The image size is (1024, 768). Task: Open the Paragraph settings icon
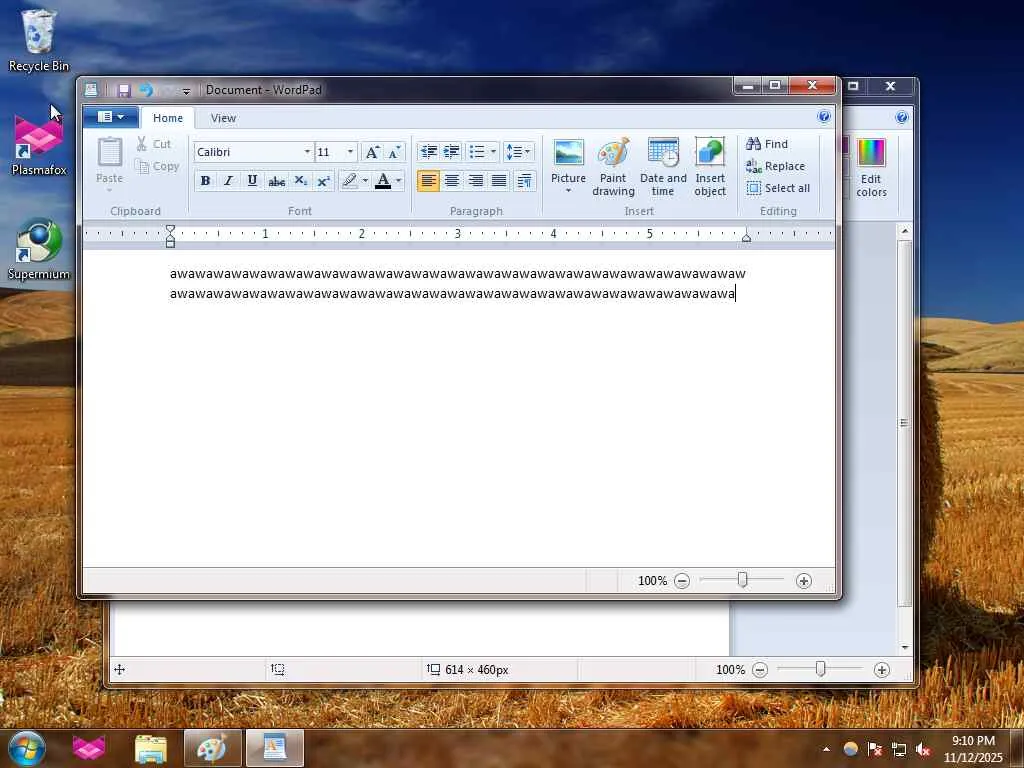coord(524,181)
